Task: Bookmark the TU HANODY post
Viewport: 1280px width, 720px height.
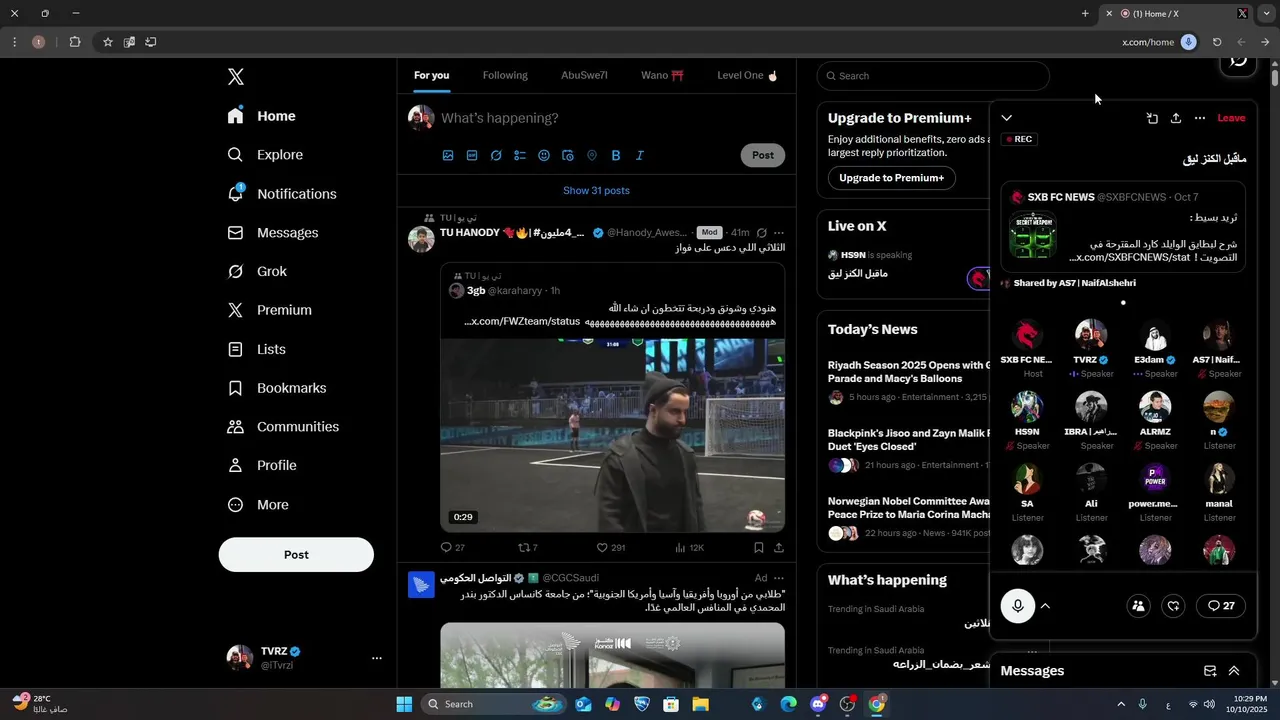Action: pos(759,548)
